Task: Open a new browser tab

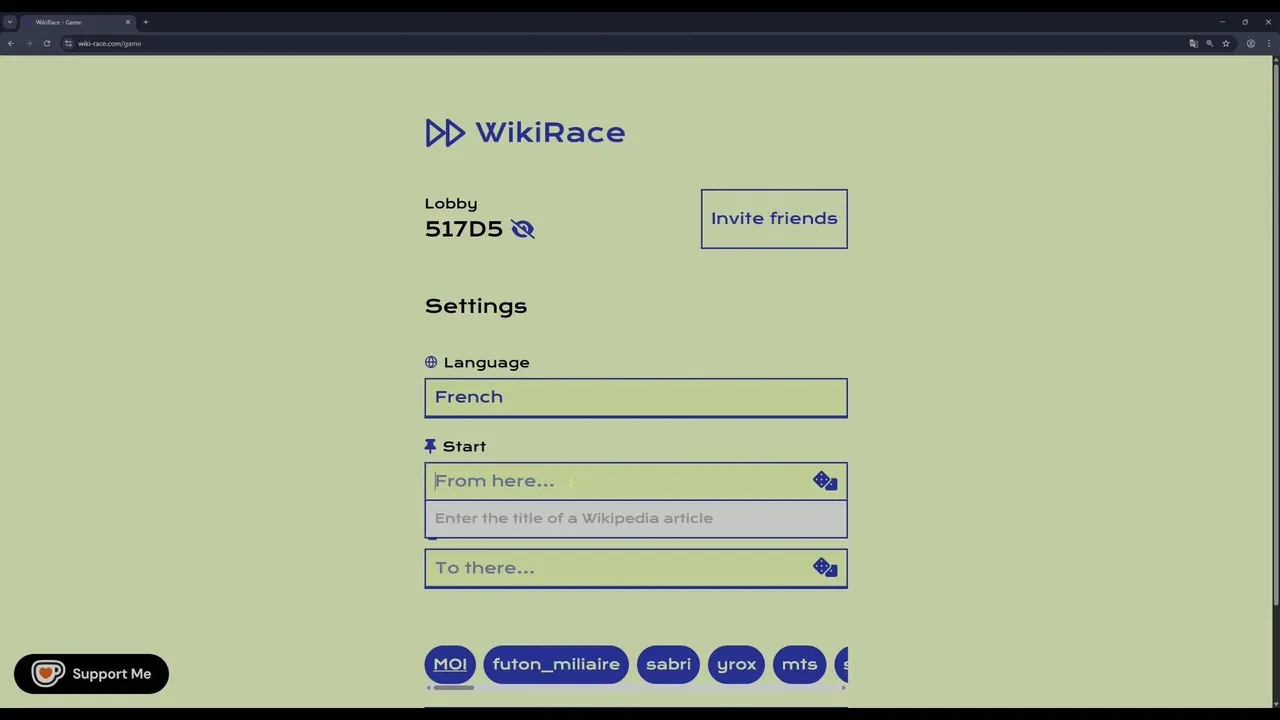Action: pos(145,22)
